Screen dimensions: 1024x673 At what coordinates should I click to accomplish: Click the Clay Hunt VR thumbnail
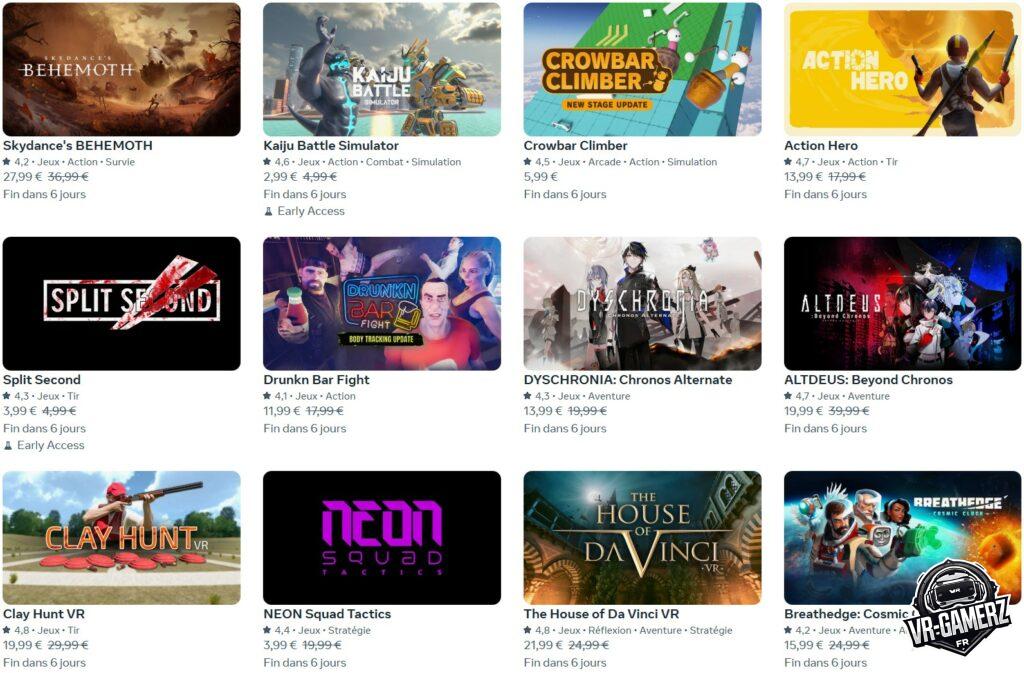tap(121, 538)
